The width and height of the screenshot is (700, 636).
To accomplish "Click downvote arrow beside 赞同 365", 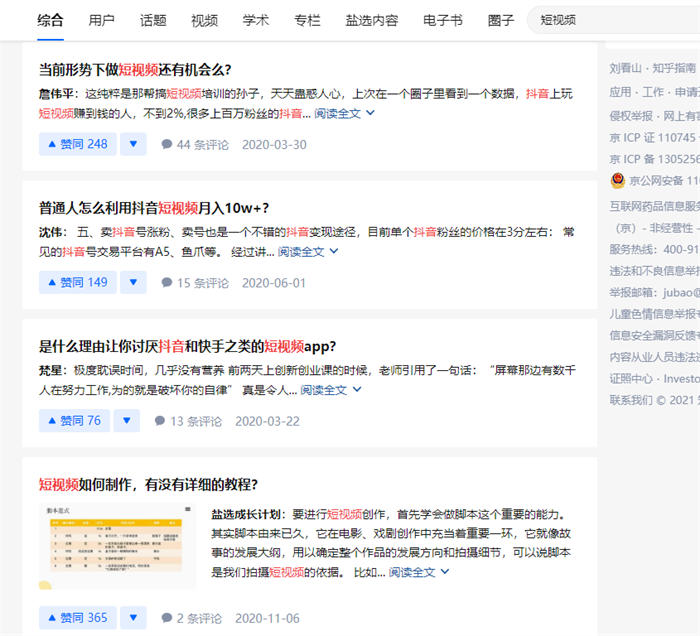I will 133,618.
